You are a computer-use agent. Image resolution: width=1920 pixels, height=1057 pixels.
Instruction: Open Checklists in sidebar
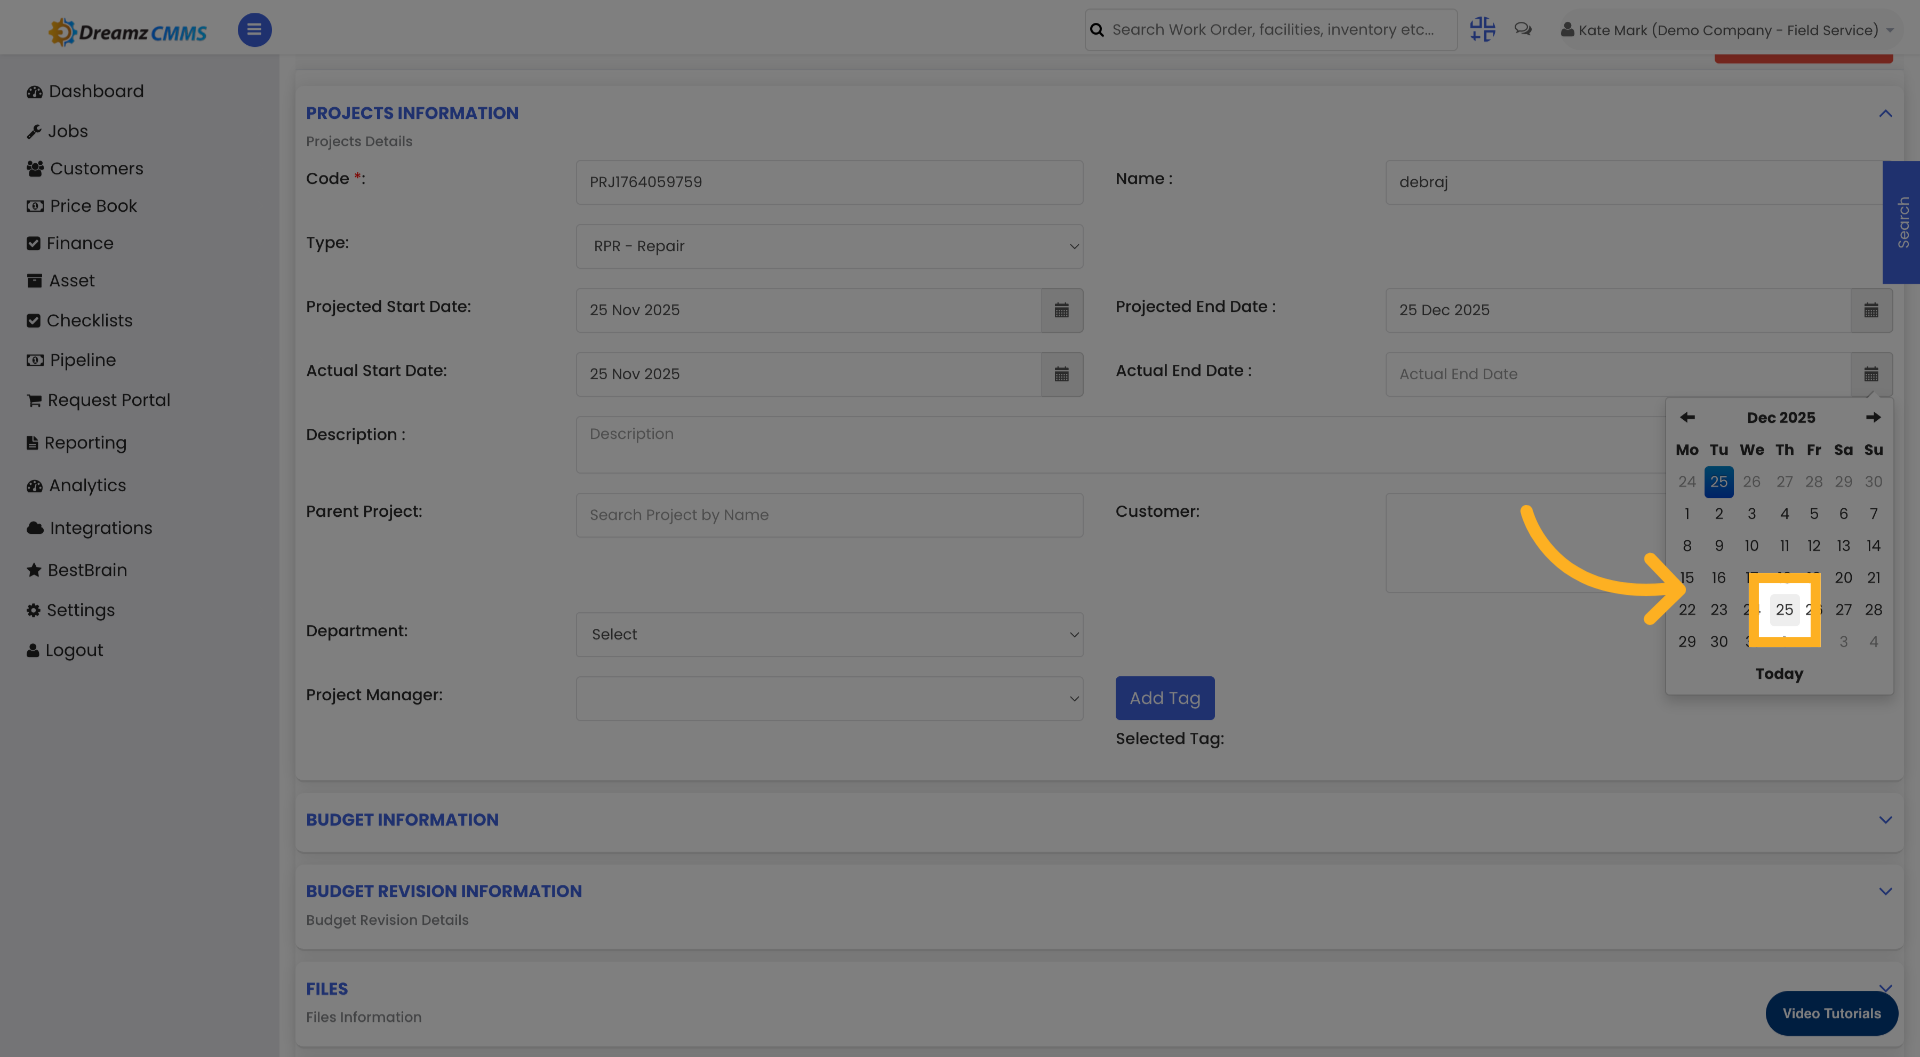(x=79, y=320)
